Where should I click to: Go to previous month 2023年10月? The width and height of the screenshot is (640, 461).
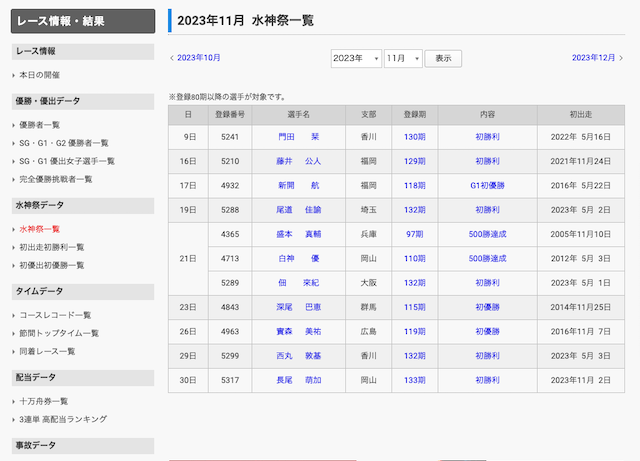pos(198,58)
